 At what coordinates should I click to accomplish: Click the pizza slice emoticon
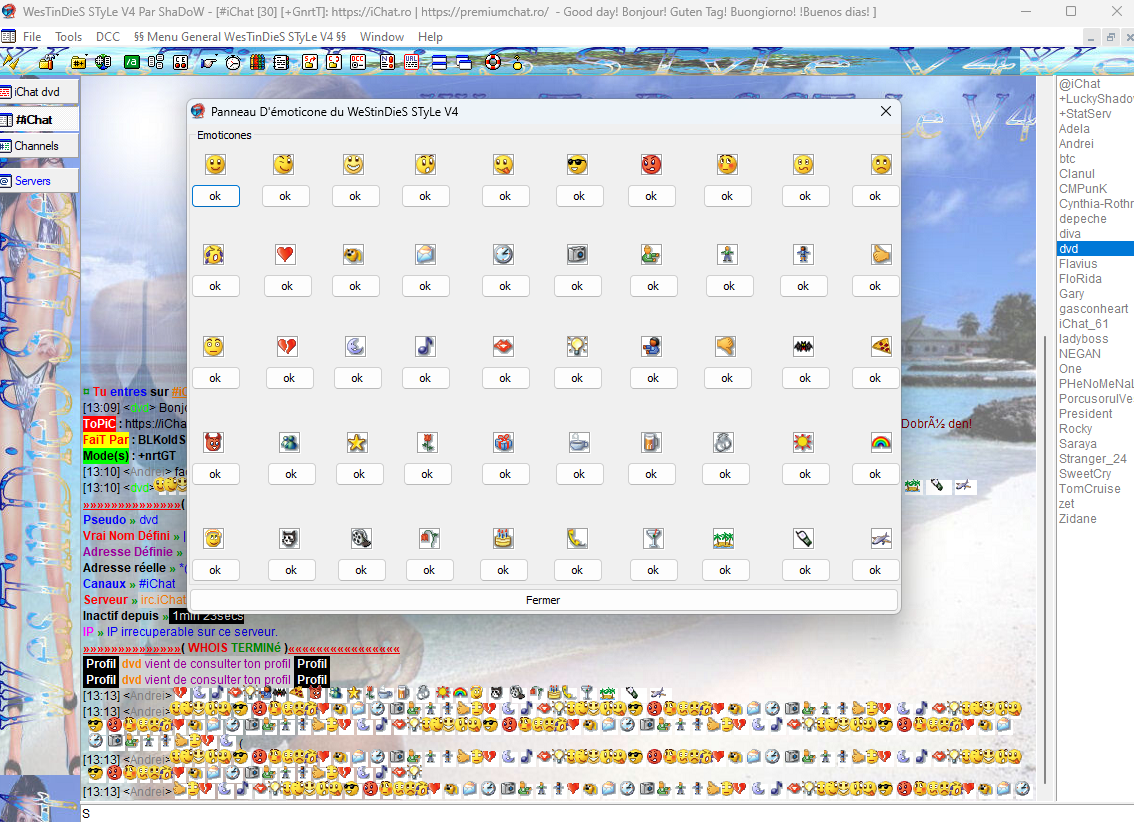[881, 346]
